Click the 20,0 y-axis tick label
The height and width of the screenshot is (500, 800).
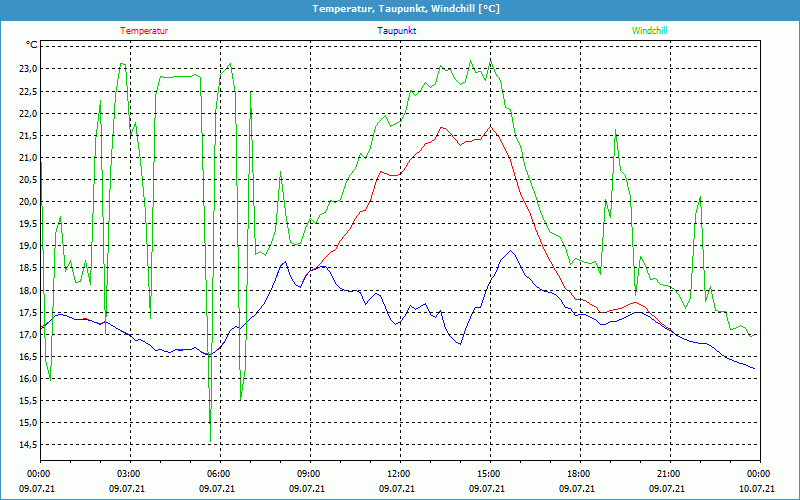point(26,202)
